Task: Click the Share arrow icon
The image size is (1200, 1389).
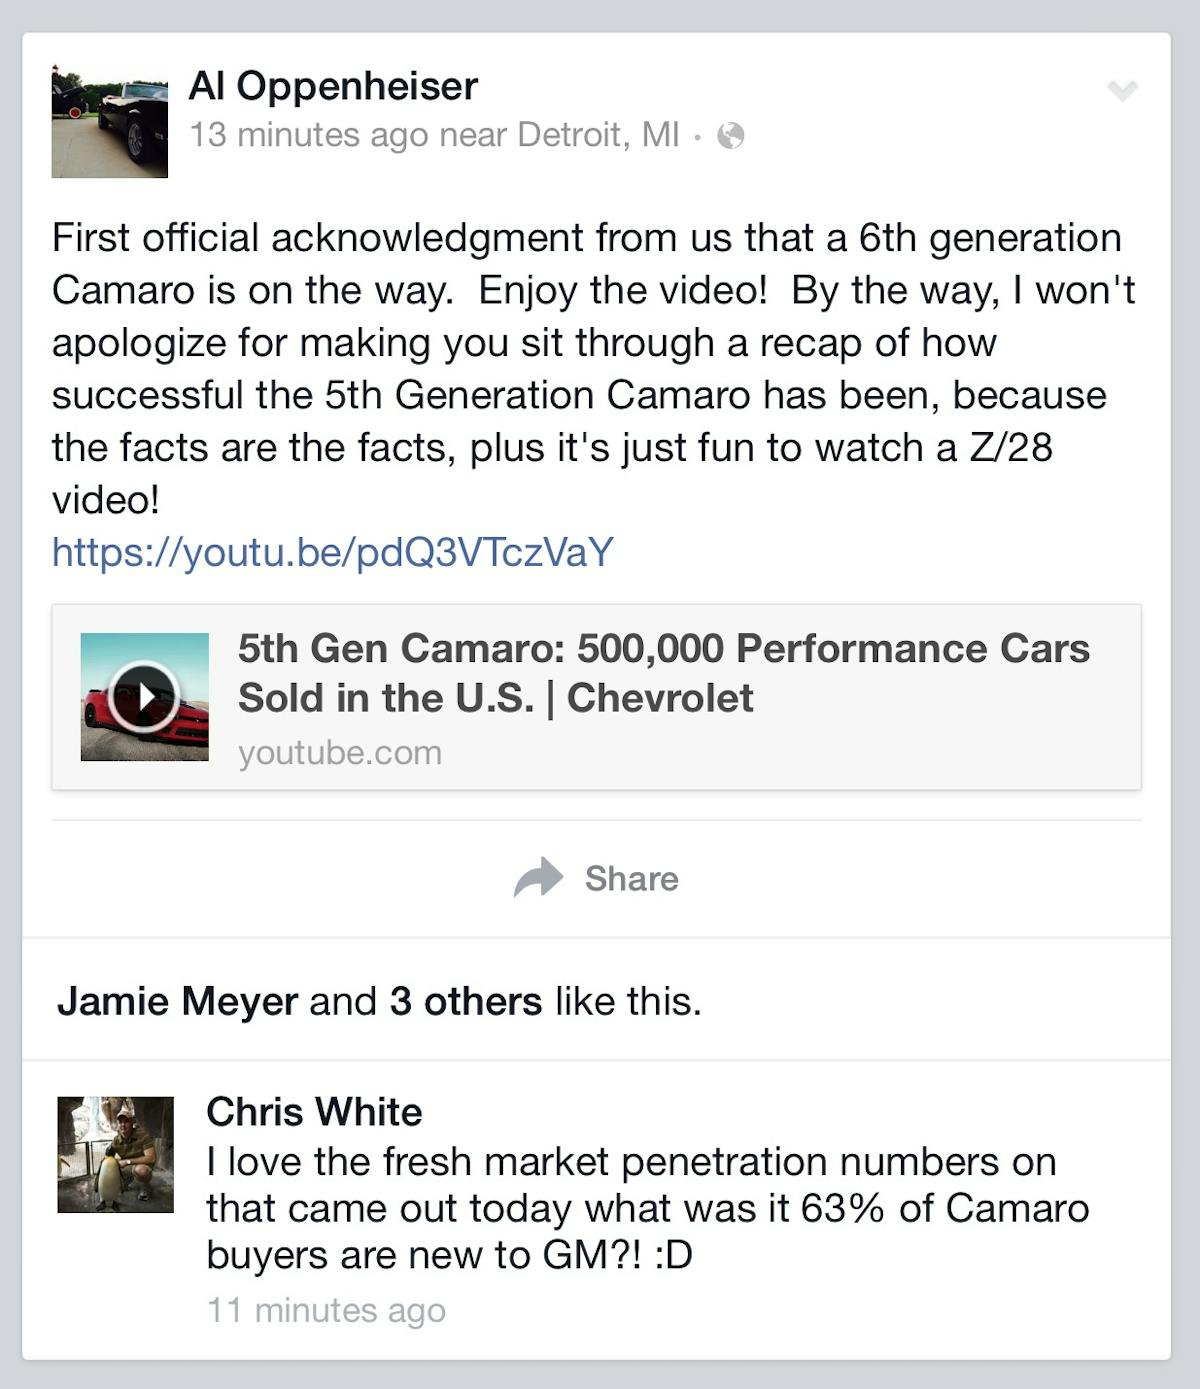Action: pos(539,877)
